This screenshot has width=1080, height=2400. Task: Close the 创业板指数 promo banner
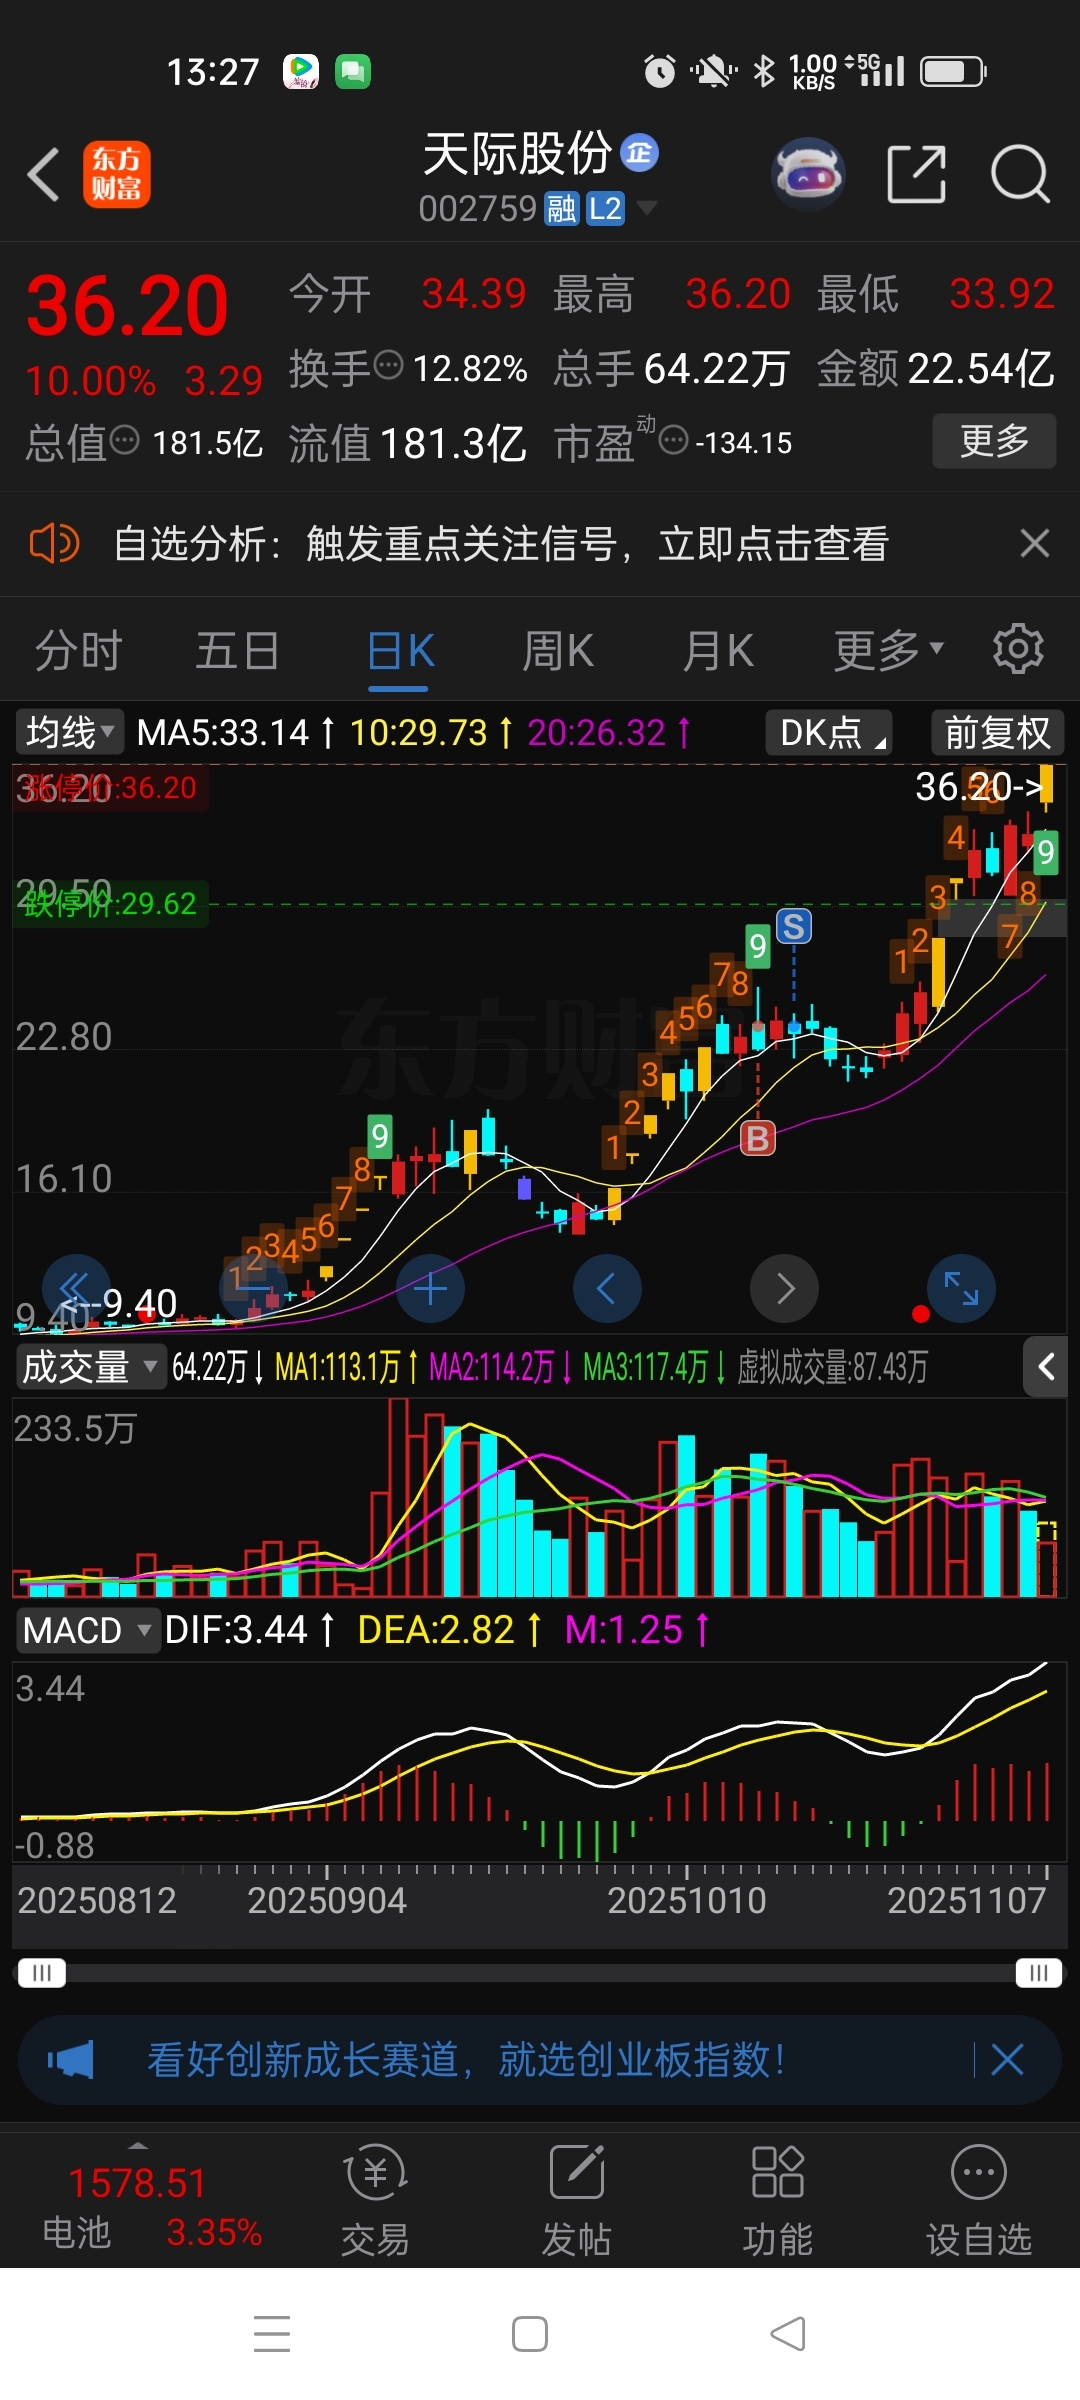tap(1007, 2060)
